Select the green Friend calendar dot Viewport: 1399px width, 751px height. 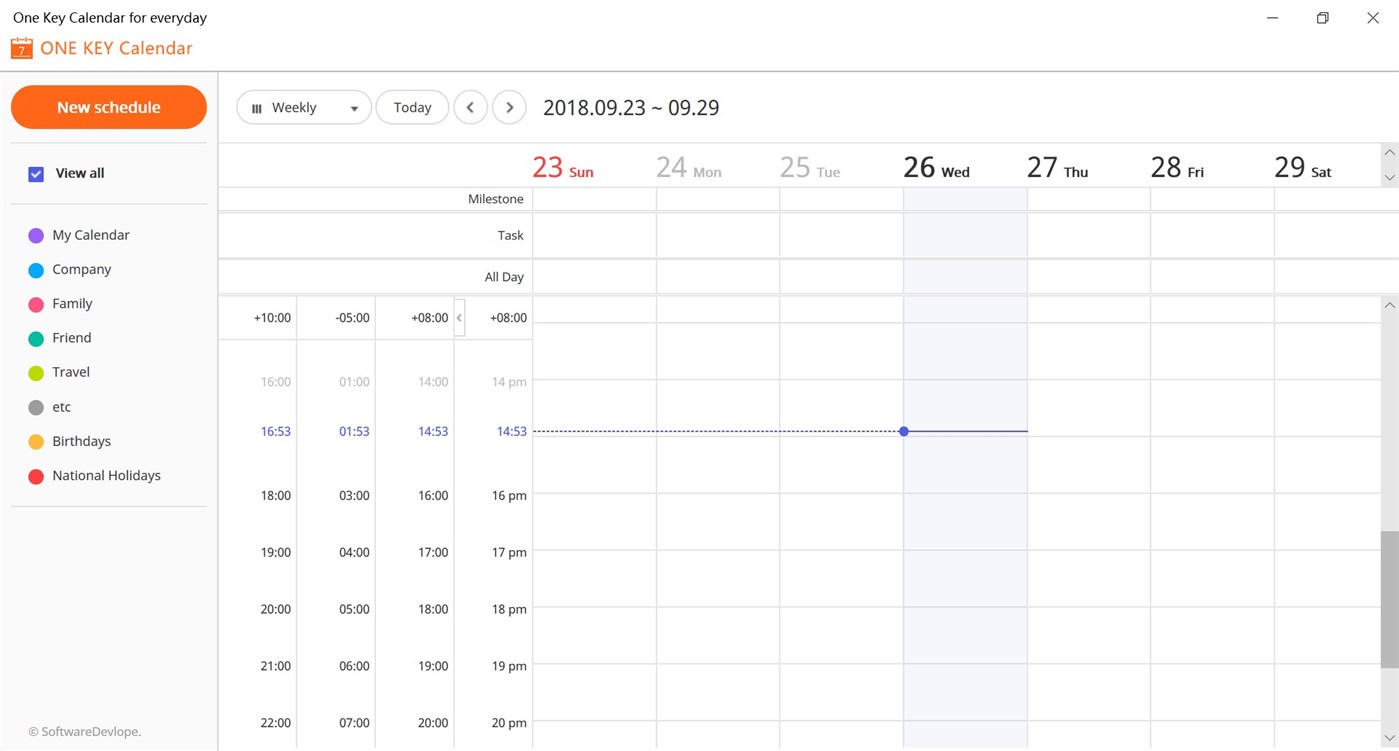[35, 337]
